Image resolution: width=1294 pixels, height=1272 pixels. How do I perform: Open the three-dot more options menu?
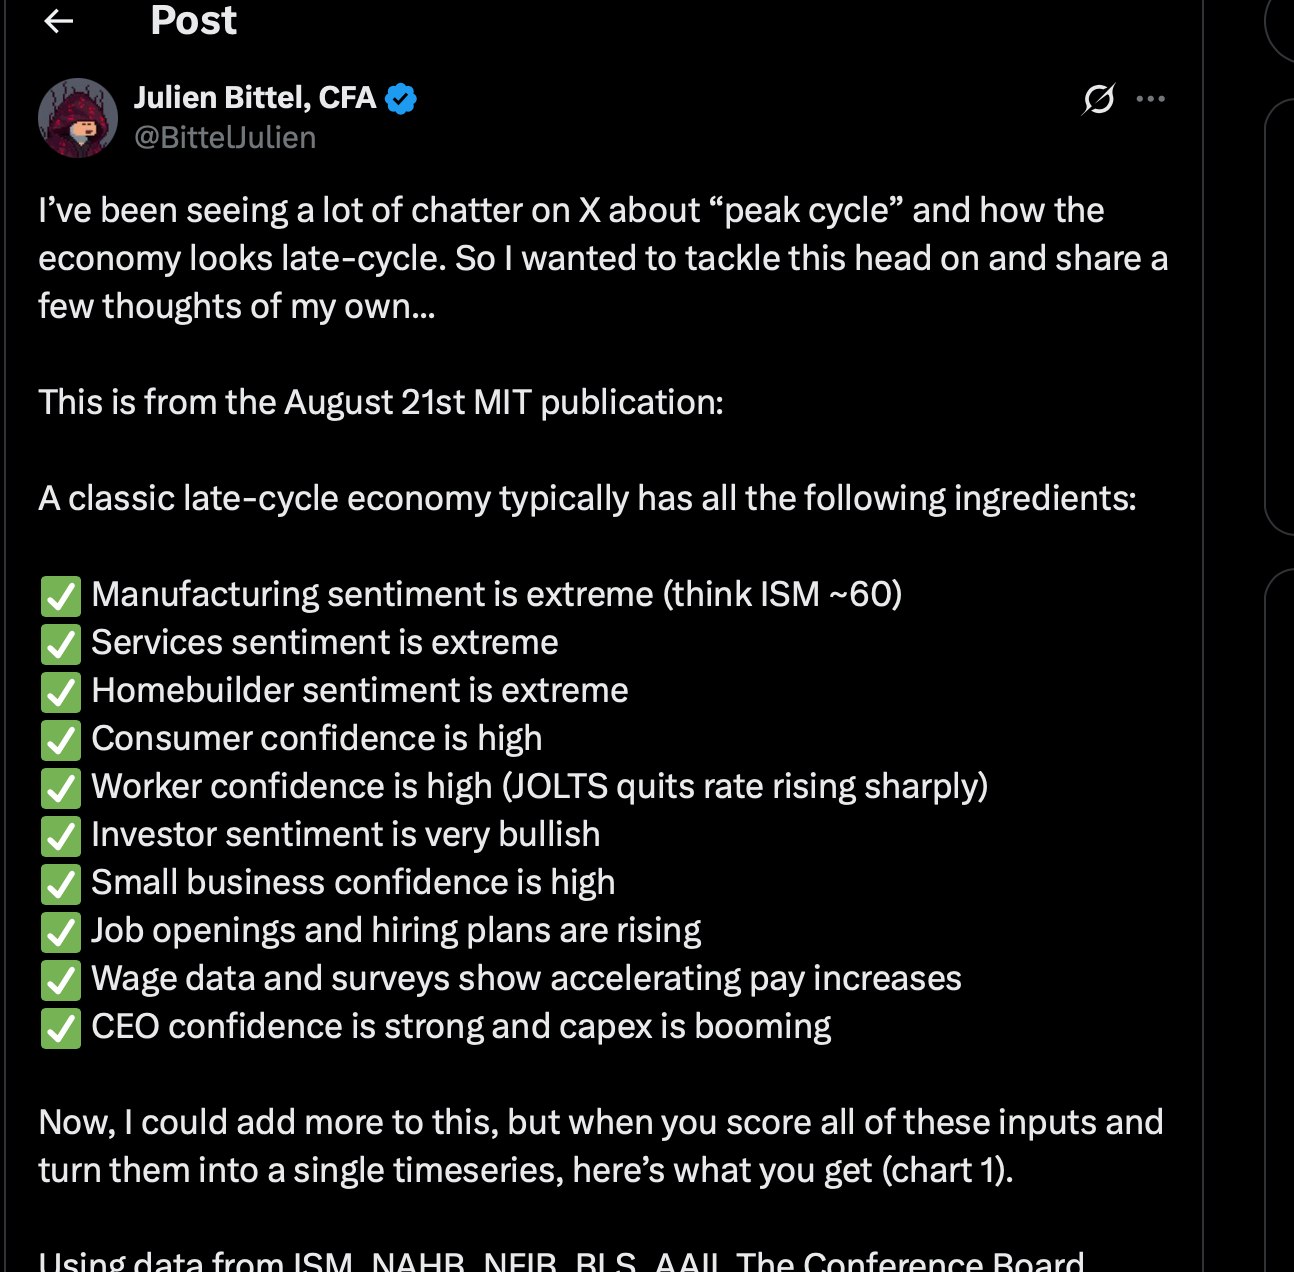(1151, 99)
